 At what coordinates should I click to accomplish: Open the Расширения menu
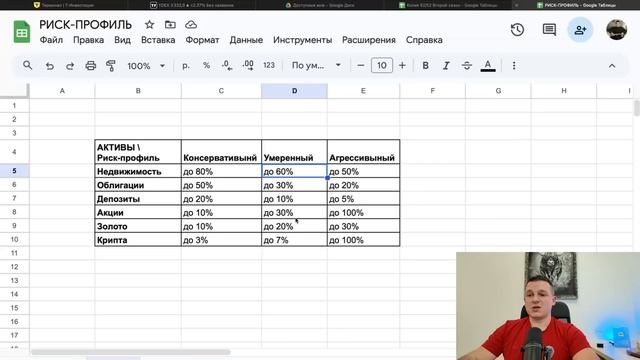(369, 40)
